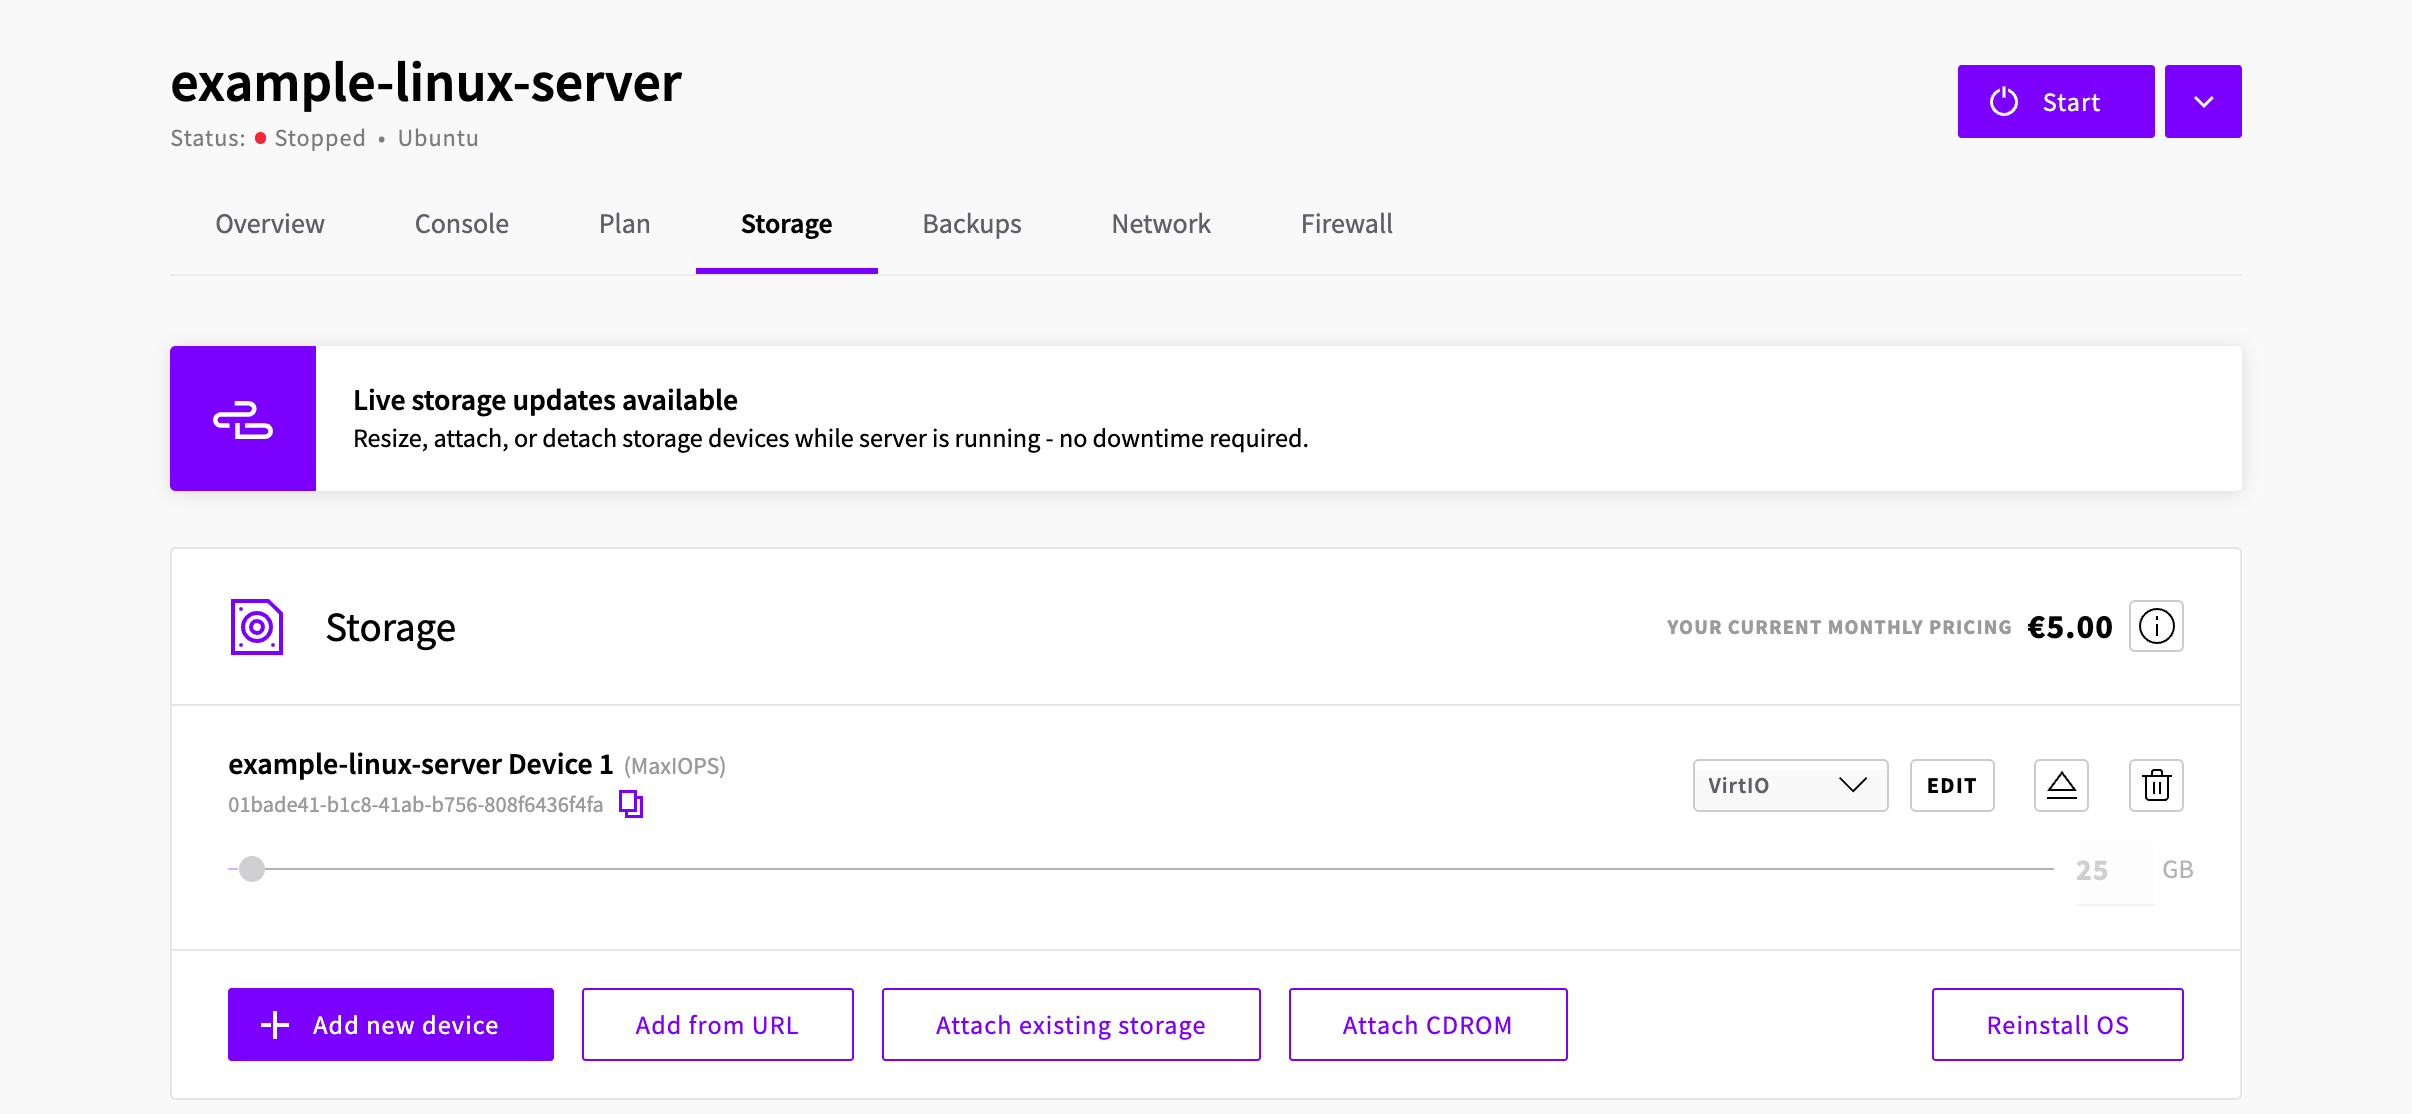
Task: Go to the Plan tab
Action: pos(625,224)
